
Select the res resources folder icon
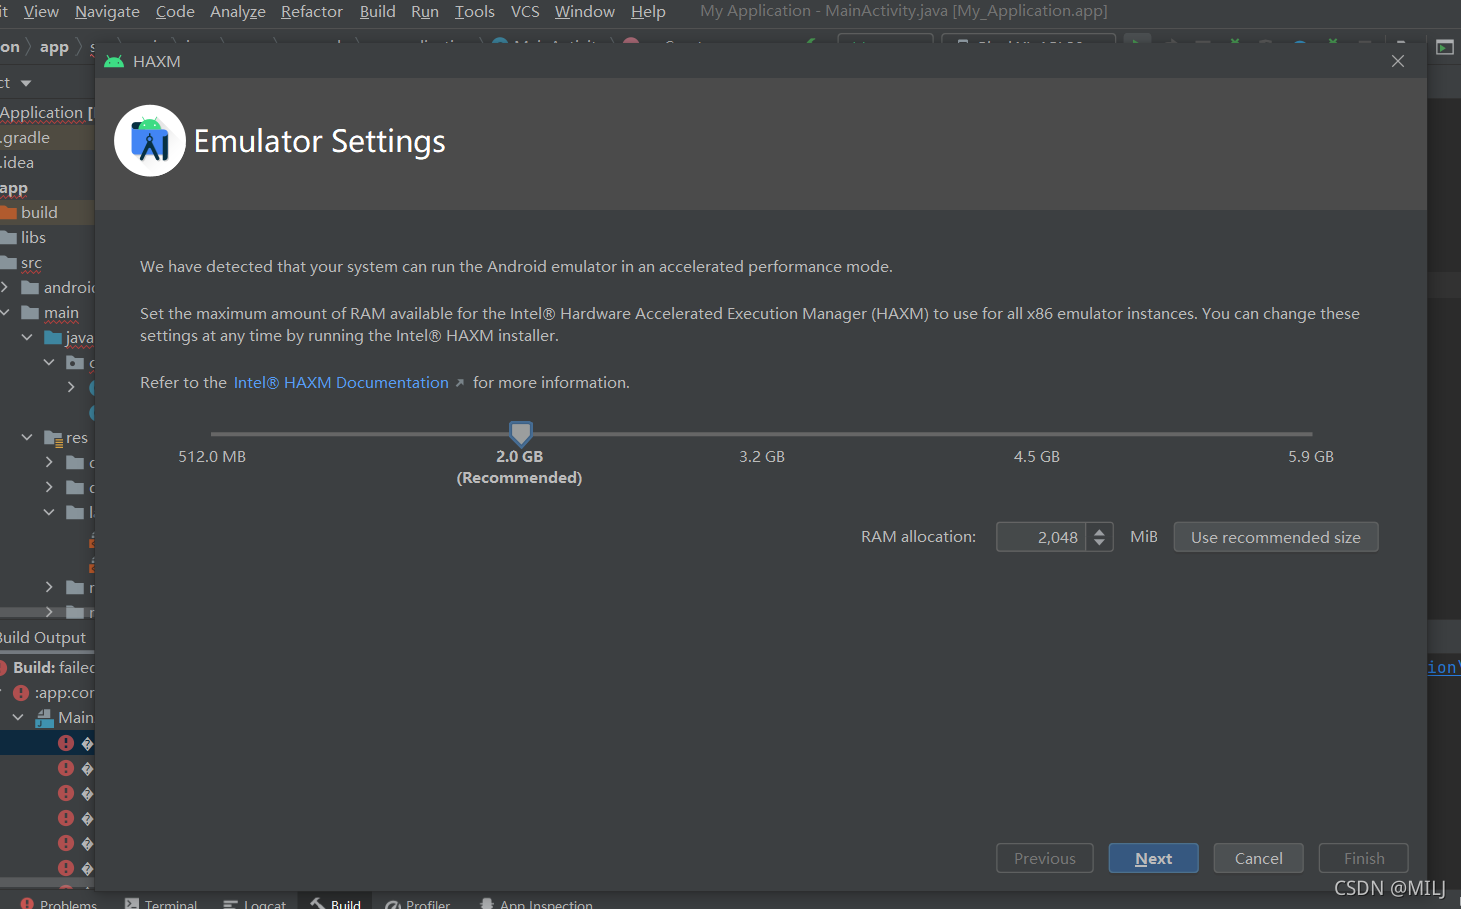54,438
